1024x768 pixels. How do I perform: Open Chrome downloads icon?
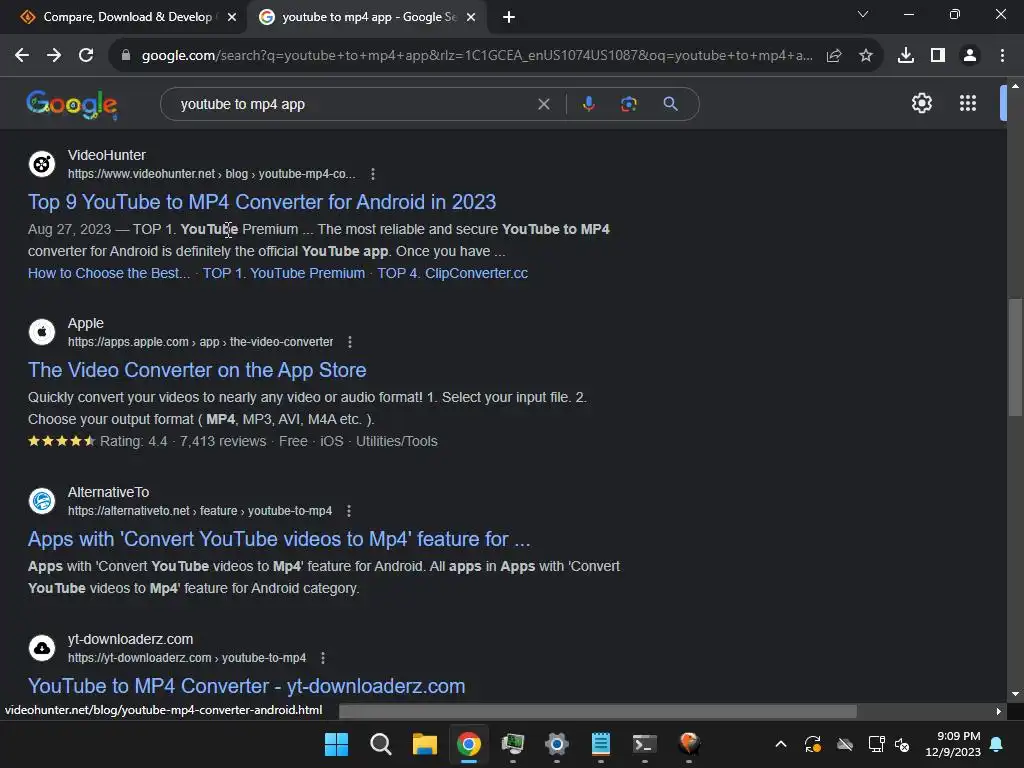[906, 56]
